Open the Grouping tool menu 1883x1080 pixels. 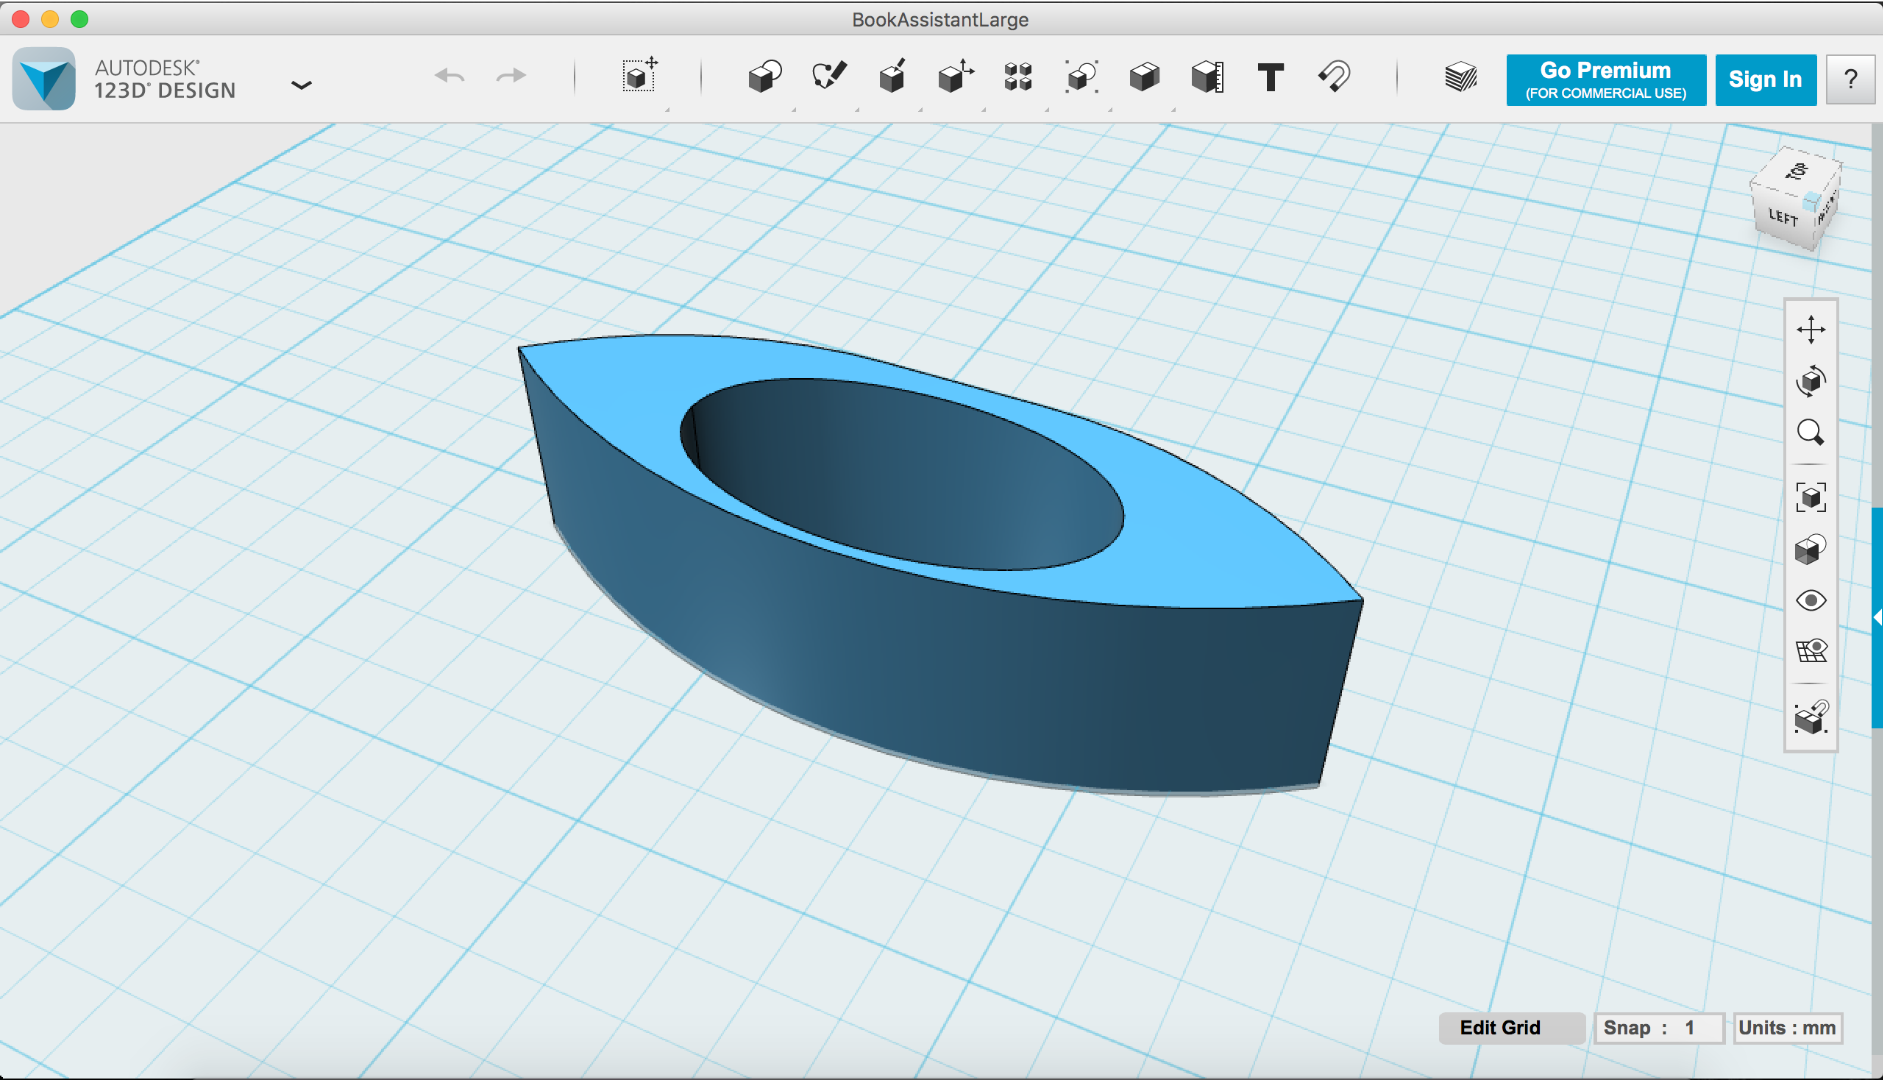[1081, 77]
